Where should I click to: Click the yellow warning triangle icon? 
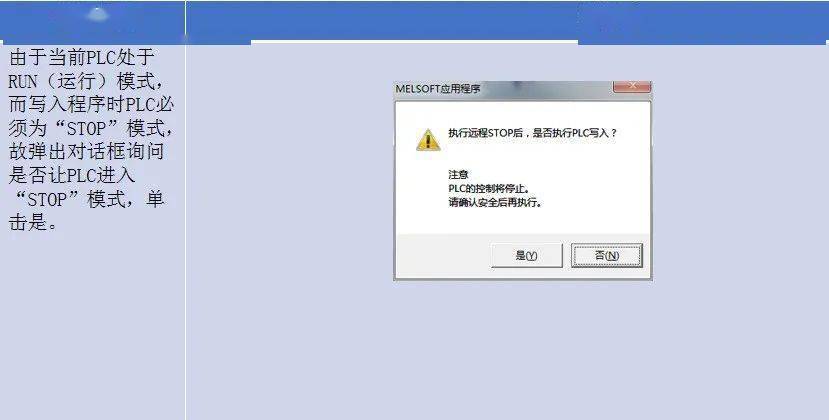click(428, 140)
